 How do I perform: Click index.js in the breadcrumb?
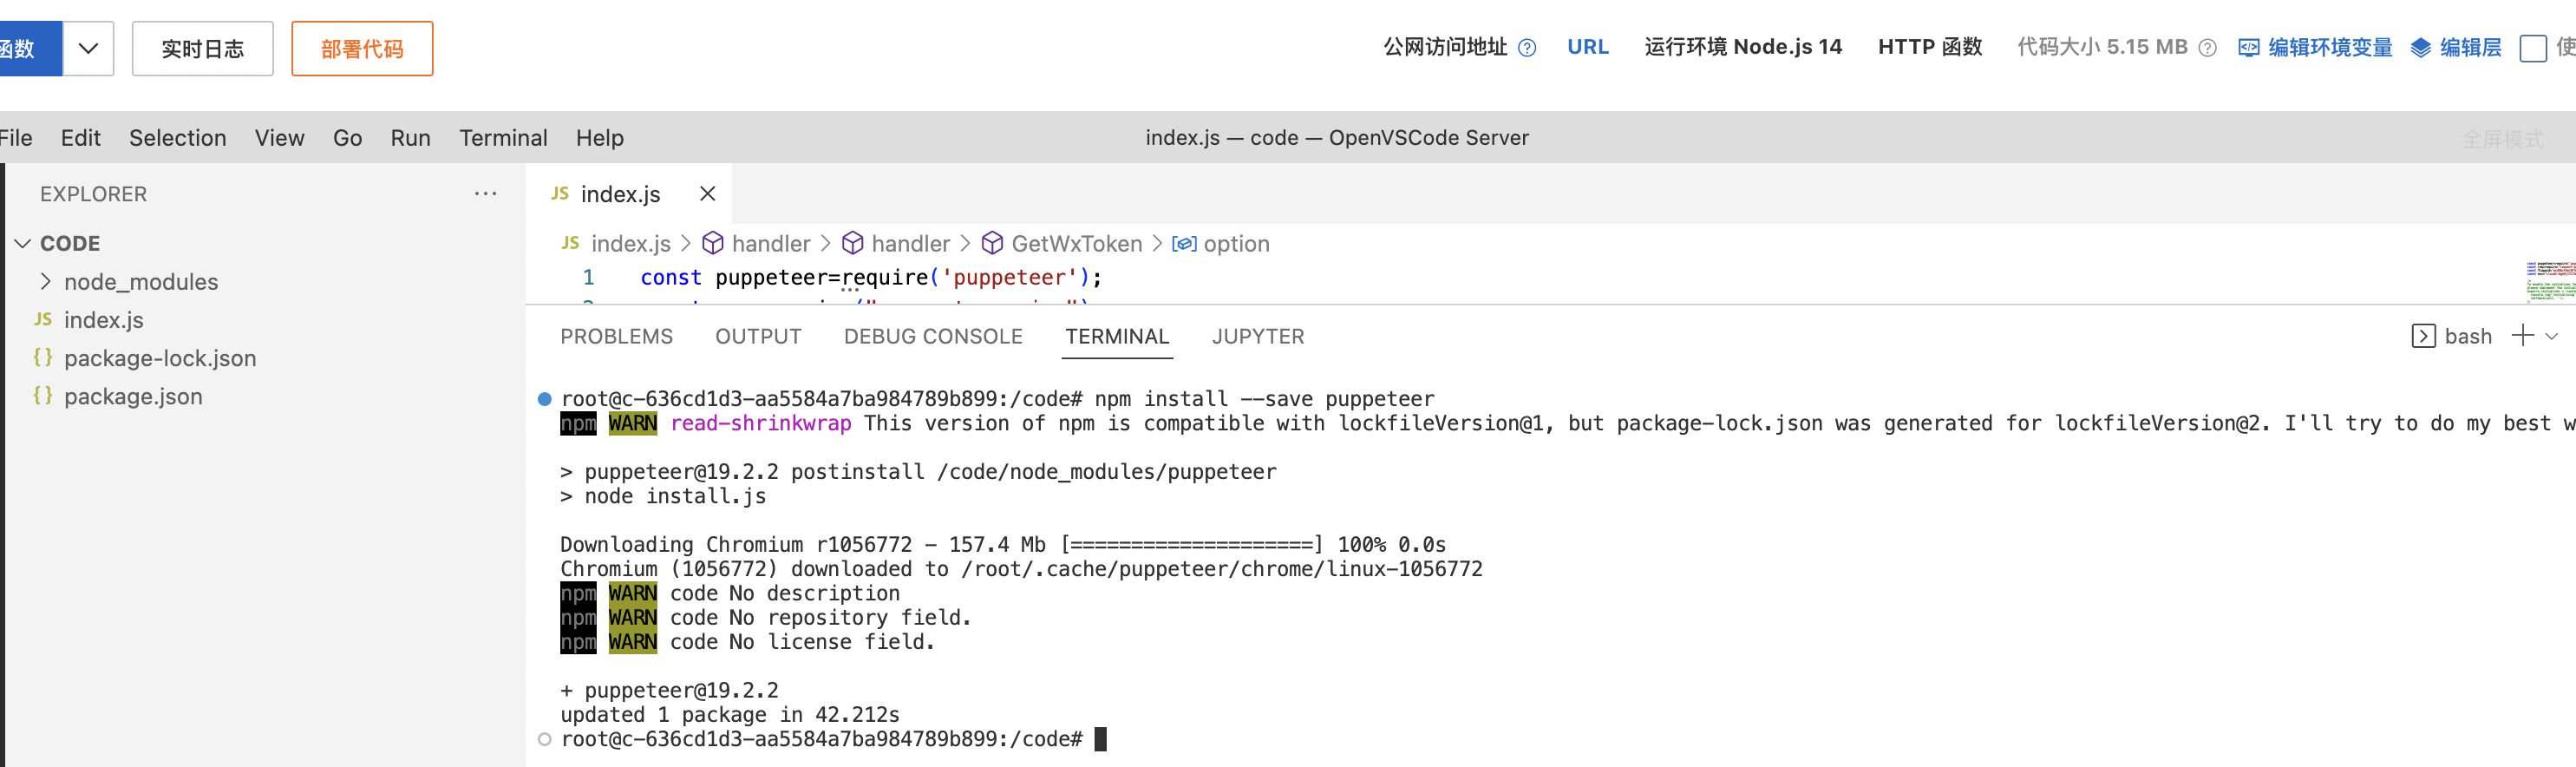pyautogui.click(x=630, y=244)
